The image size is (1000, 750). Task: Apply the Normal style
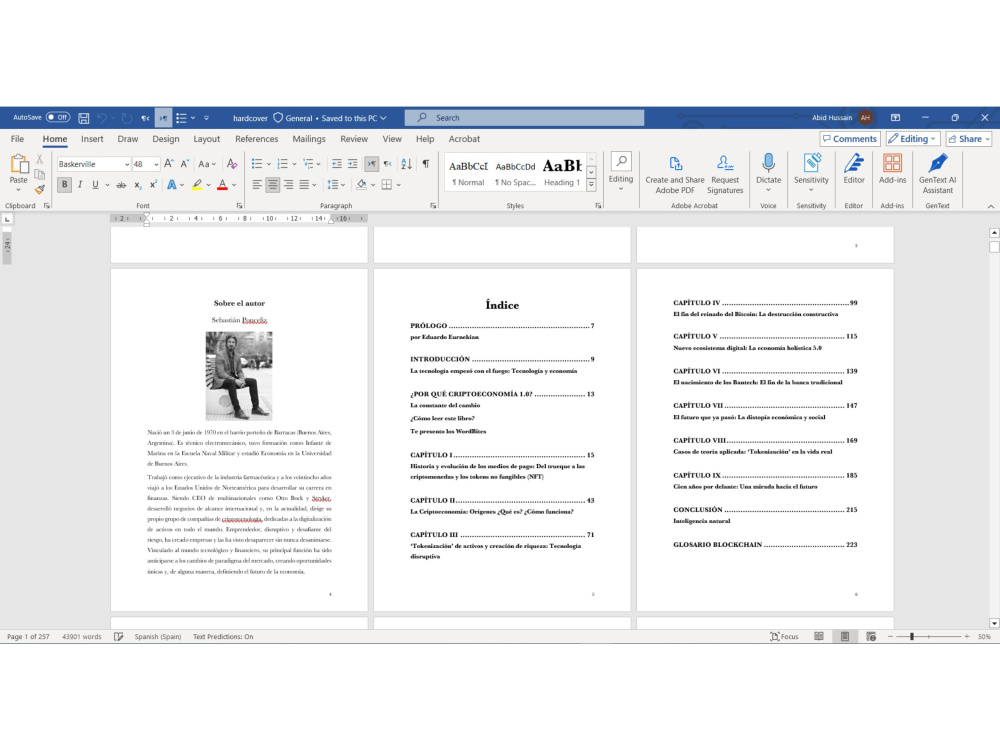click(468, 172)
